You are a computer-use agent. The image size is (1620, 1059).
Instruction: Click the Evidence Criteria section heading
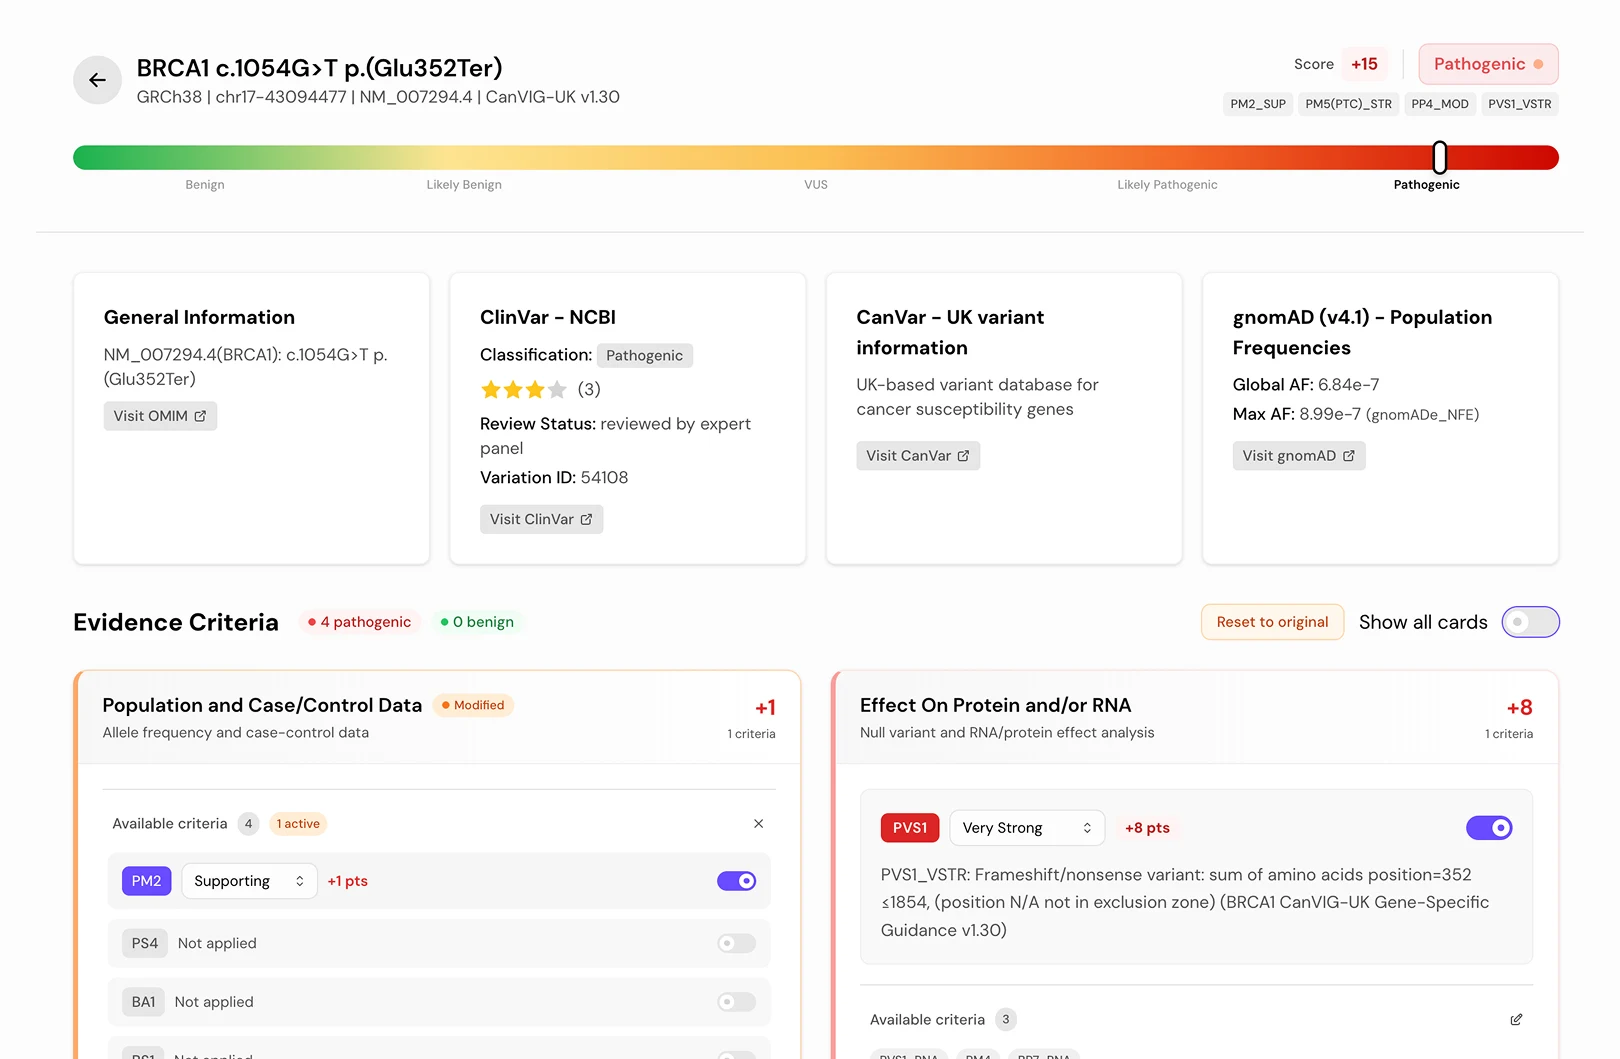pos(176,622)
